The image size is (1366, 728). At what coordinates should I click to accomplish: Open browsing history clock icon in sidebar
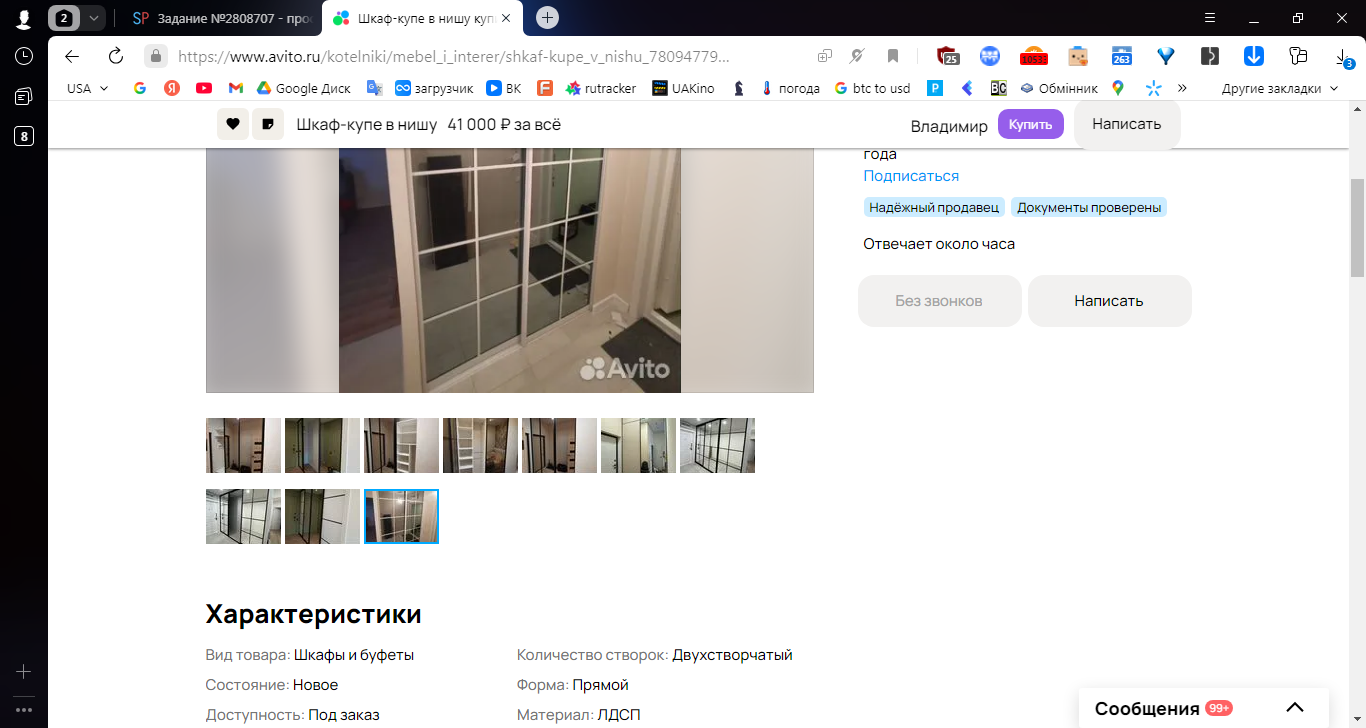pyautogui.click(x=24, y=56)
